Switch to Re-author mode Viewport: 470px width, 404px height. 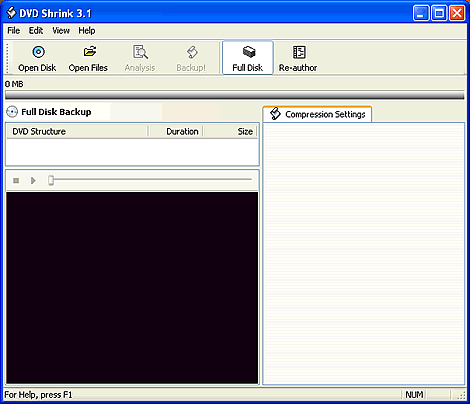298,58
